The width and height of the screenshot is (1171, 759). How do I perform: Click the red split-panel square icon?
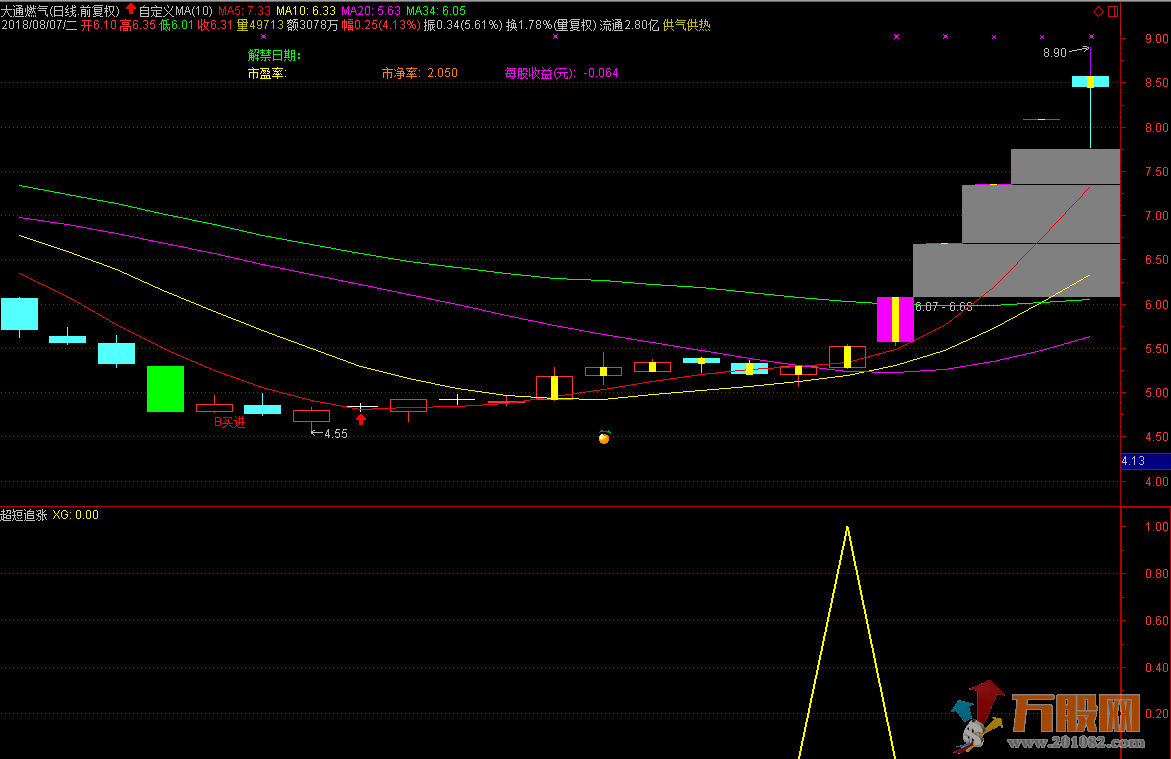tap(1113, 11)
